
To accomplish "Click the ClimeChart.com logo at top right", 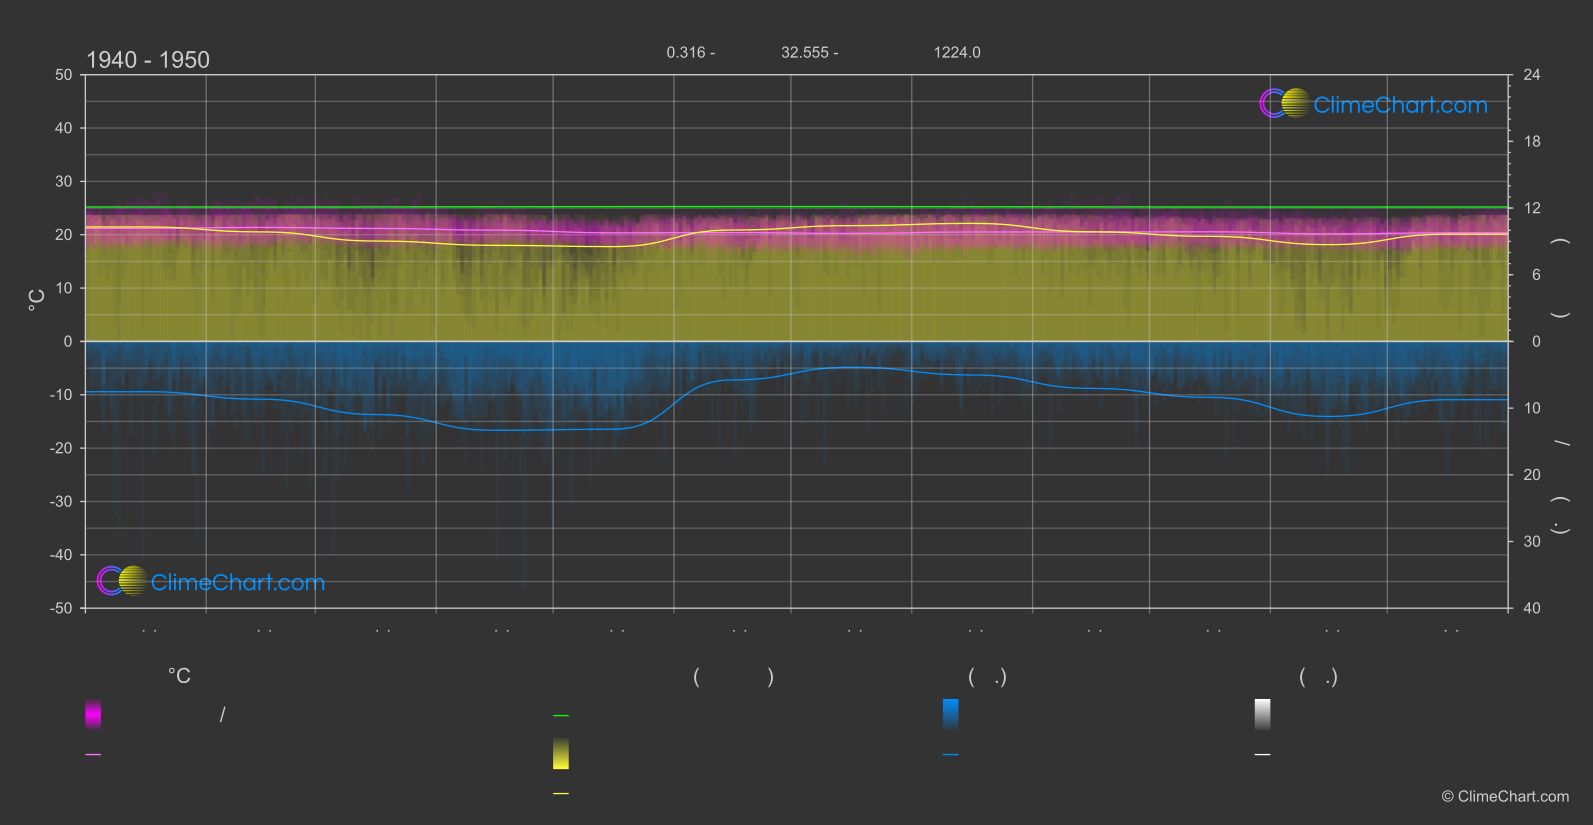I will coord(1373,104).
